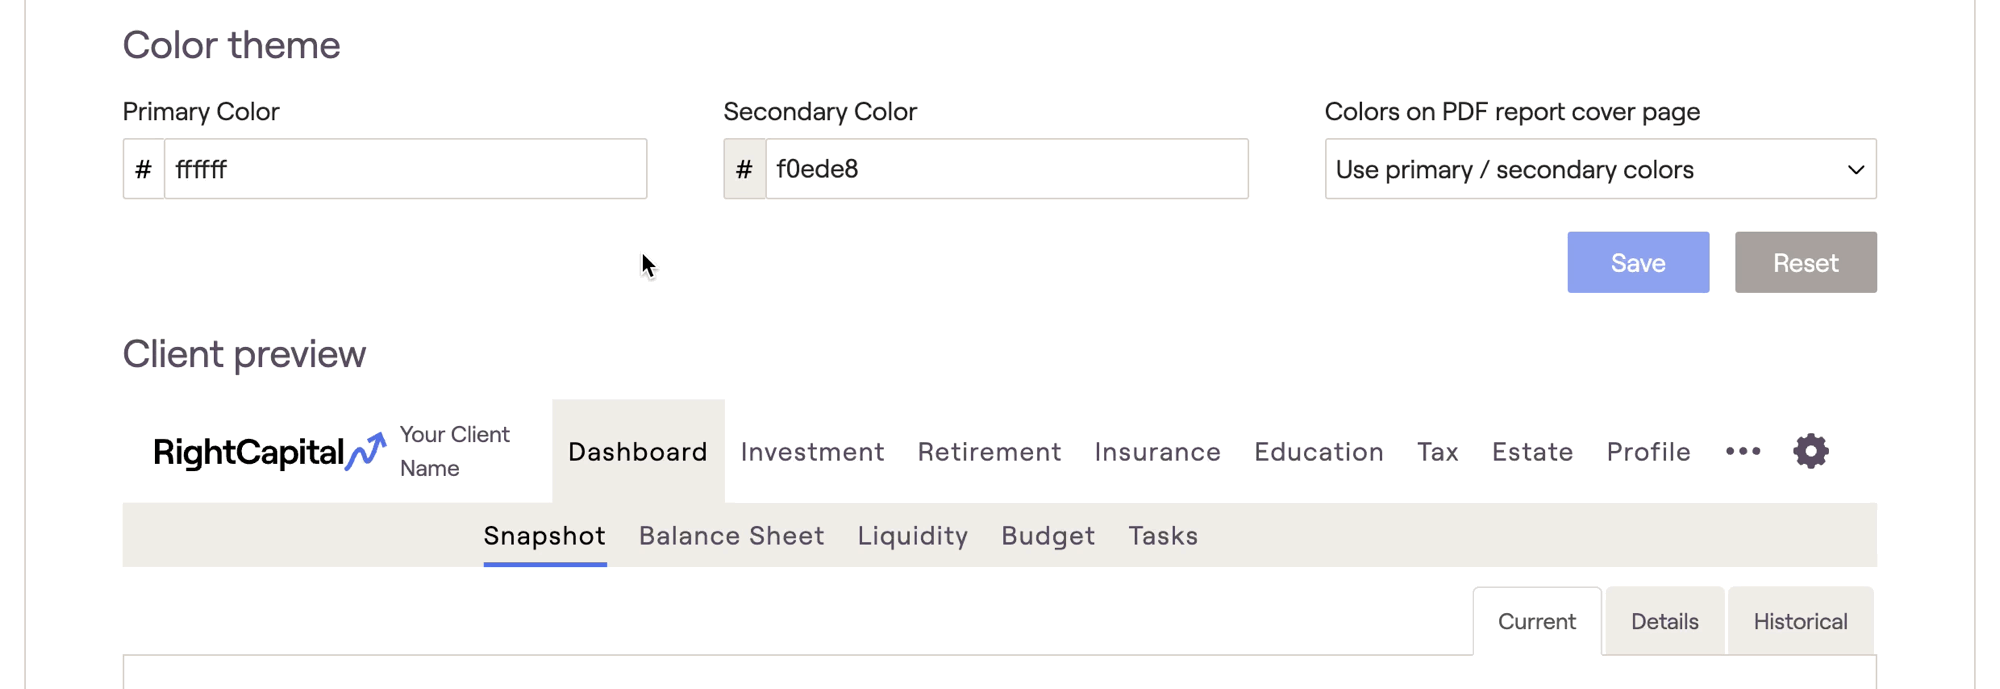Viewport: 2000px width, 689px height.
Task: Select the Balance Sheet subtab
Action: pyautogui.click(x=731, y=536)
